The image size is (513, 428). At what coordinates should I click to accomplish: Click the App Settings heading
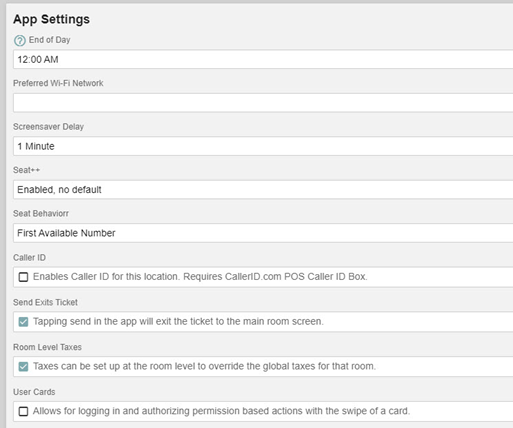(x=51, y=19)
